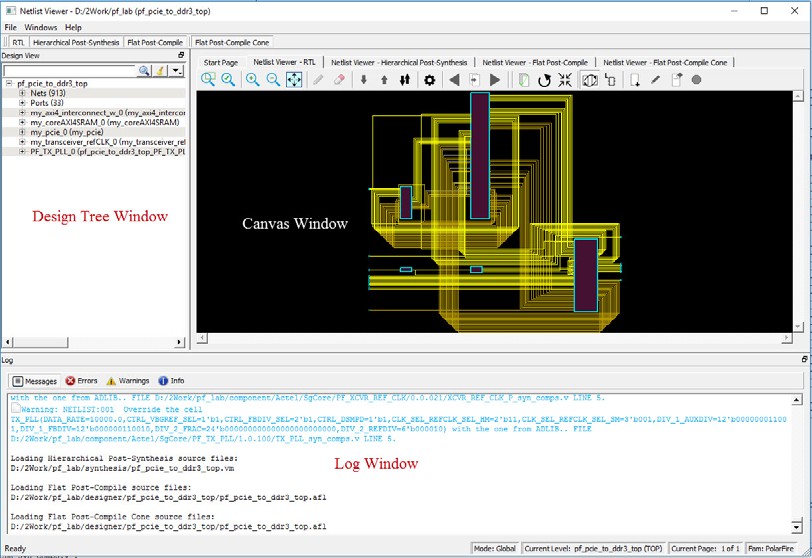
Task: Toggle the Warnings filter in Log
Action: tap(127, 381)
